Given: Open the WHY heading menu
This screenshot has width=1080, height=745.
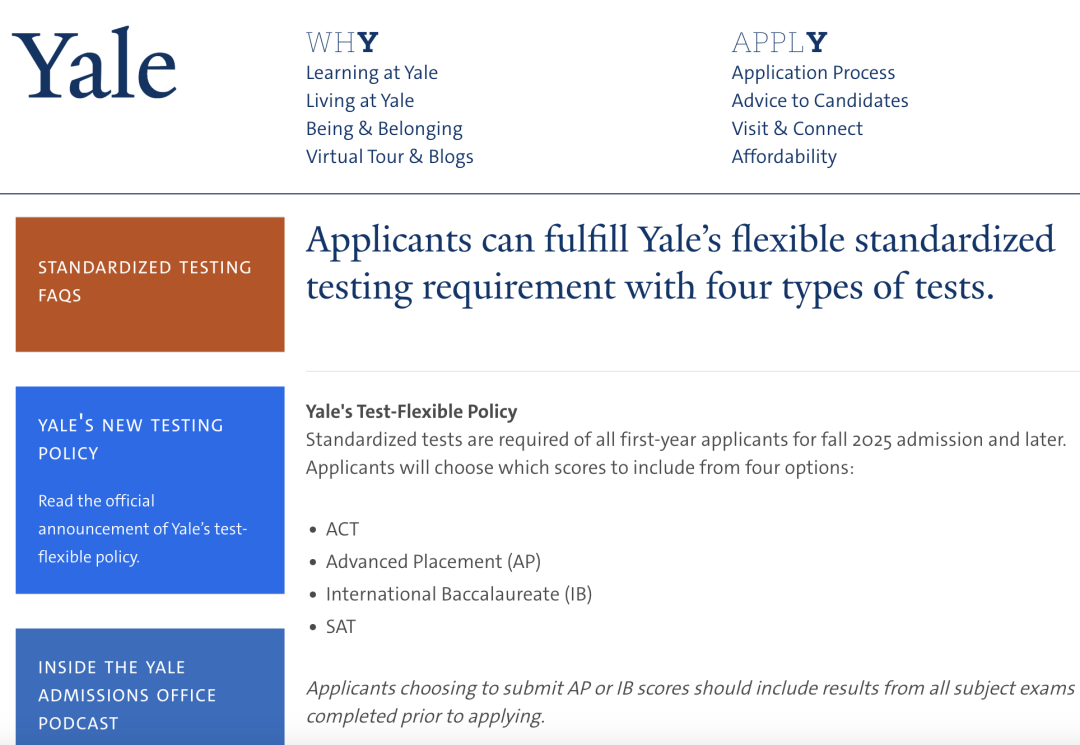Looking at the screenshot, I should tap(342, 43).
